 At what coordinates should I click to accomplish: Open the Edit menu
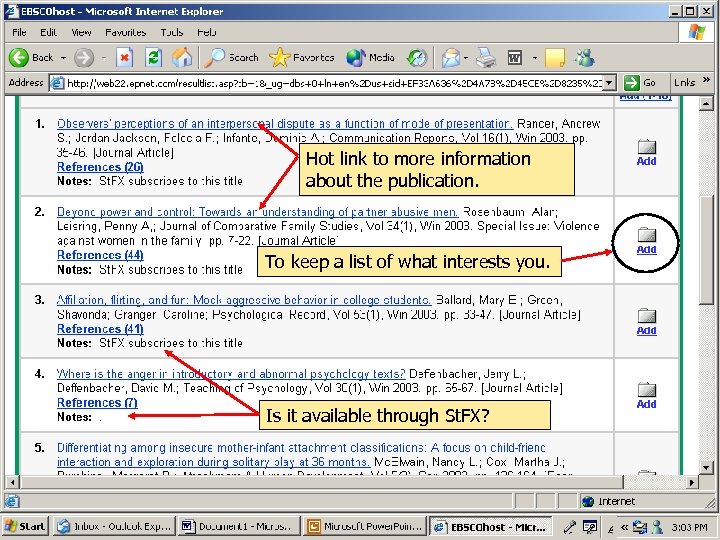(48, 32)
